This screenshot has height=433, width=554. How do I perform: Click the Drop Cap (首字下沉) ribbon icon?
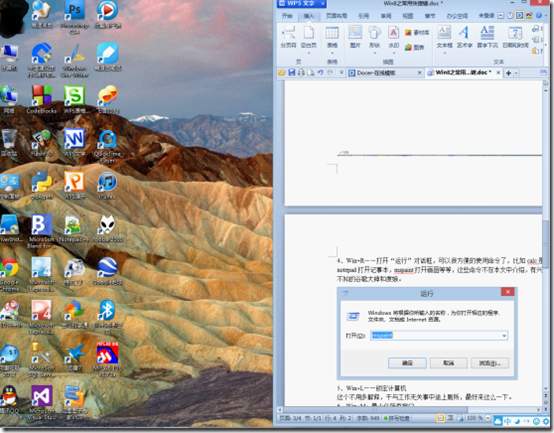(487, 37)
